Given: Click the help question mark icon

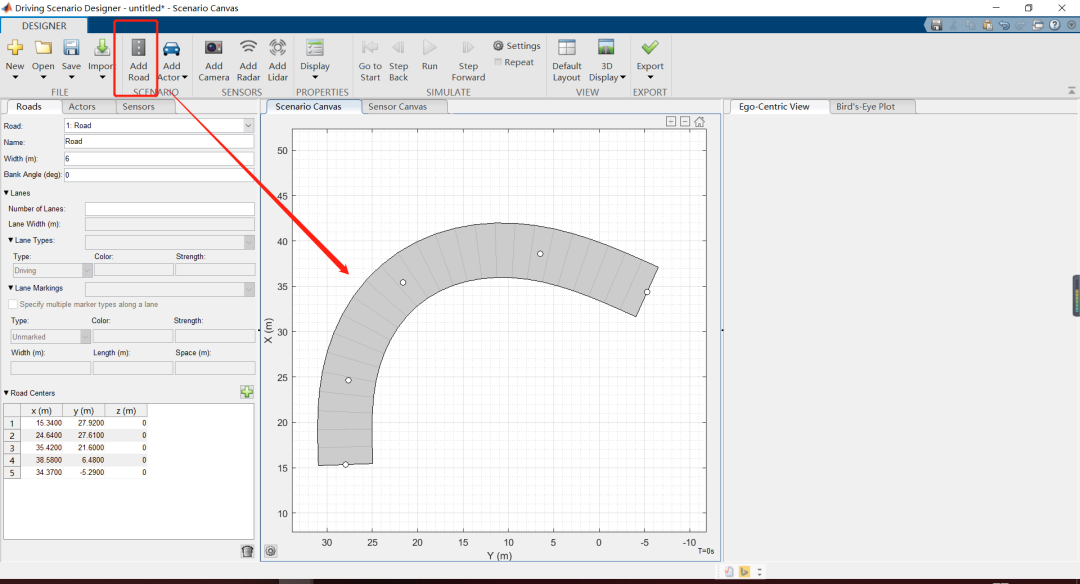Looking at the screenshot, I should [x=1055, y=25].
